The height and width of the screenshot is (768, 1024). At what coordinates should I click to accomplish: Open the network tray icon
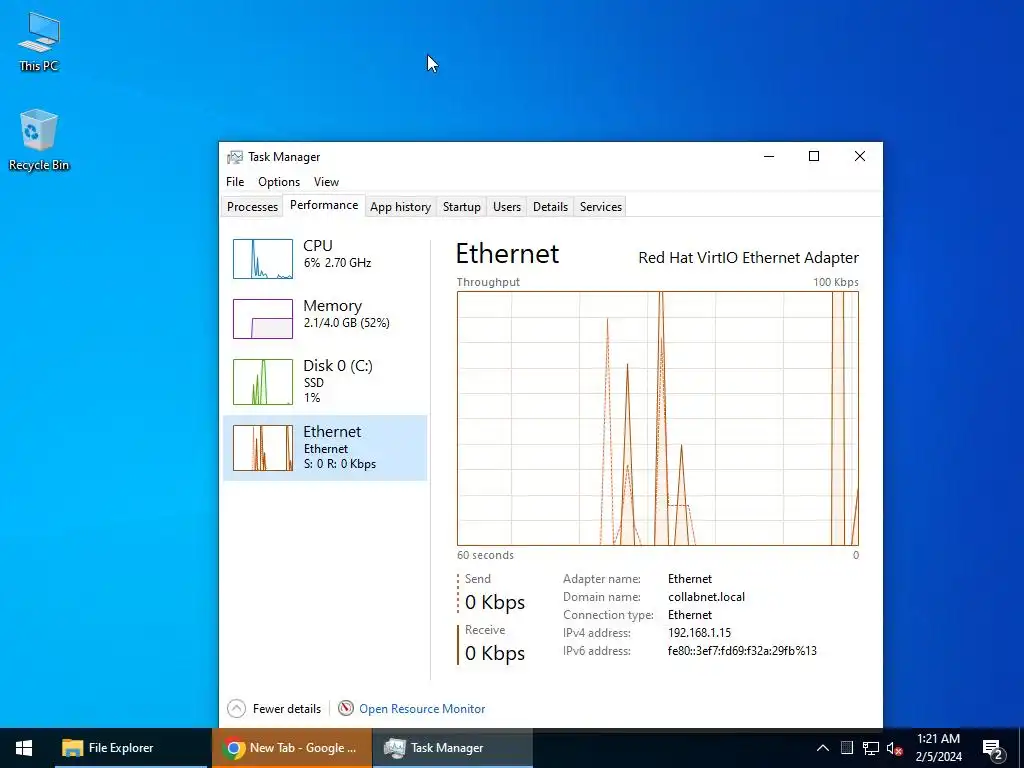point(871,748)
